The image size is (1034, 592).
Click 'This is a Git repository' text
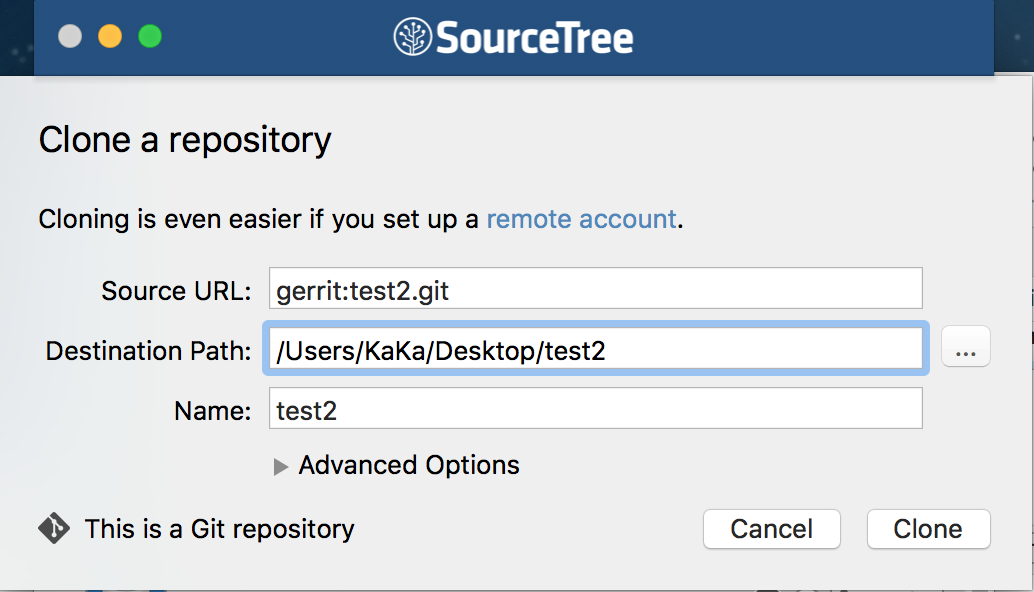click(x=220, y=529)
